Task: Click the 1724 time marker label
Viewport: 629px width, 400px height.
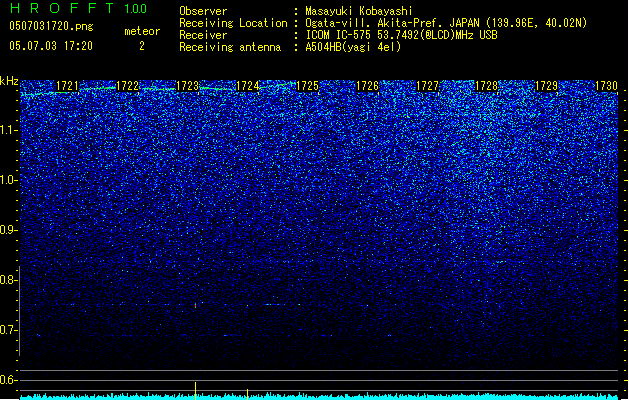Action: pos(248,86)
